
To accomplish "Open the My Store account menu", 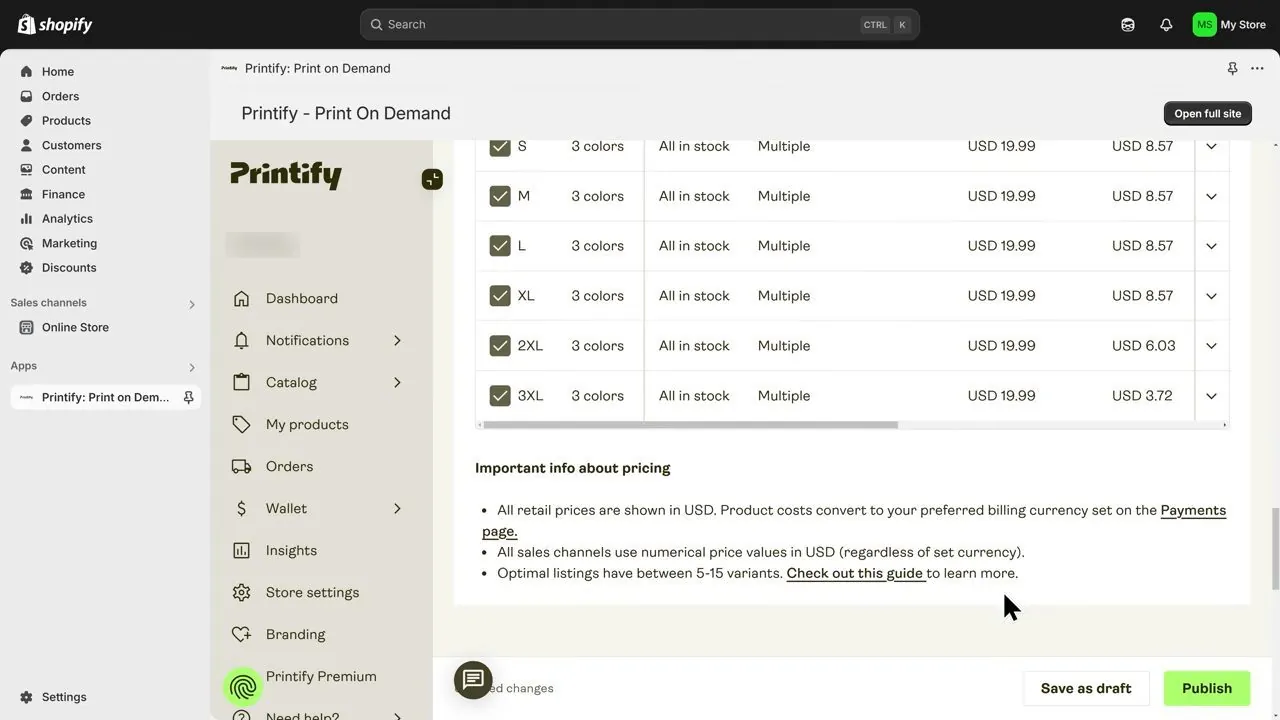I will click(x=1229, y=25).
